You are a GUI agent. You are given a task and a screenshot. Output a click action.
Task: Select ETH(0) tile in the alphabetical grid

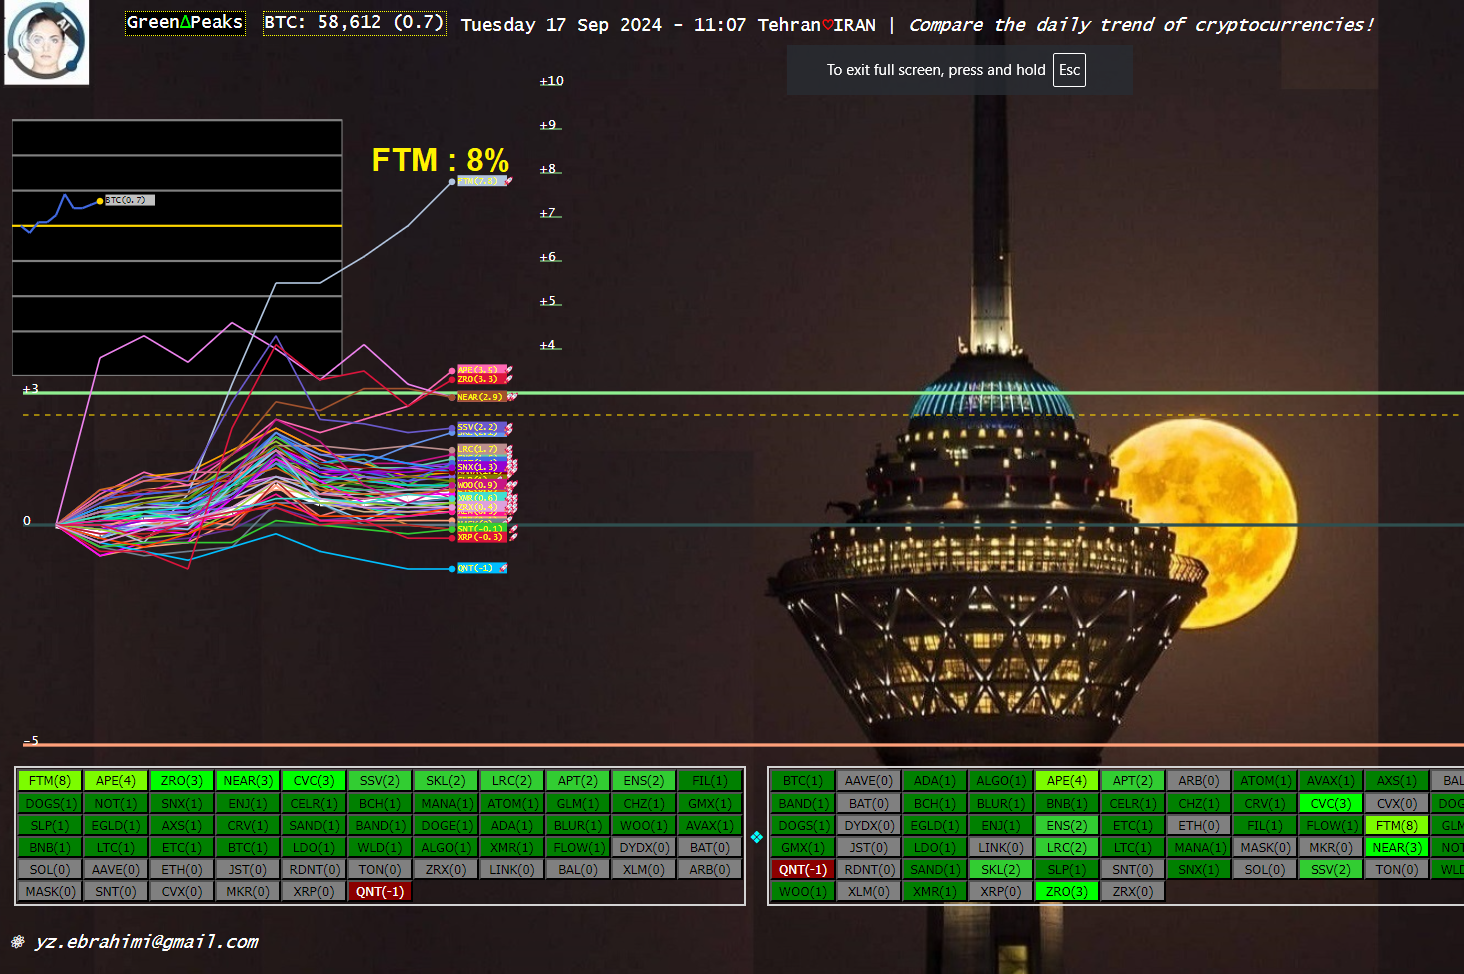[1198, 826]
